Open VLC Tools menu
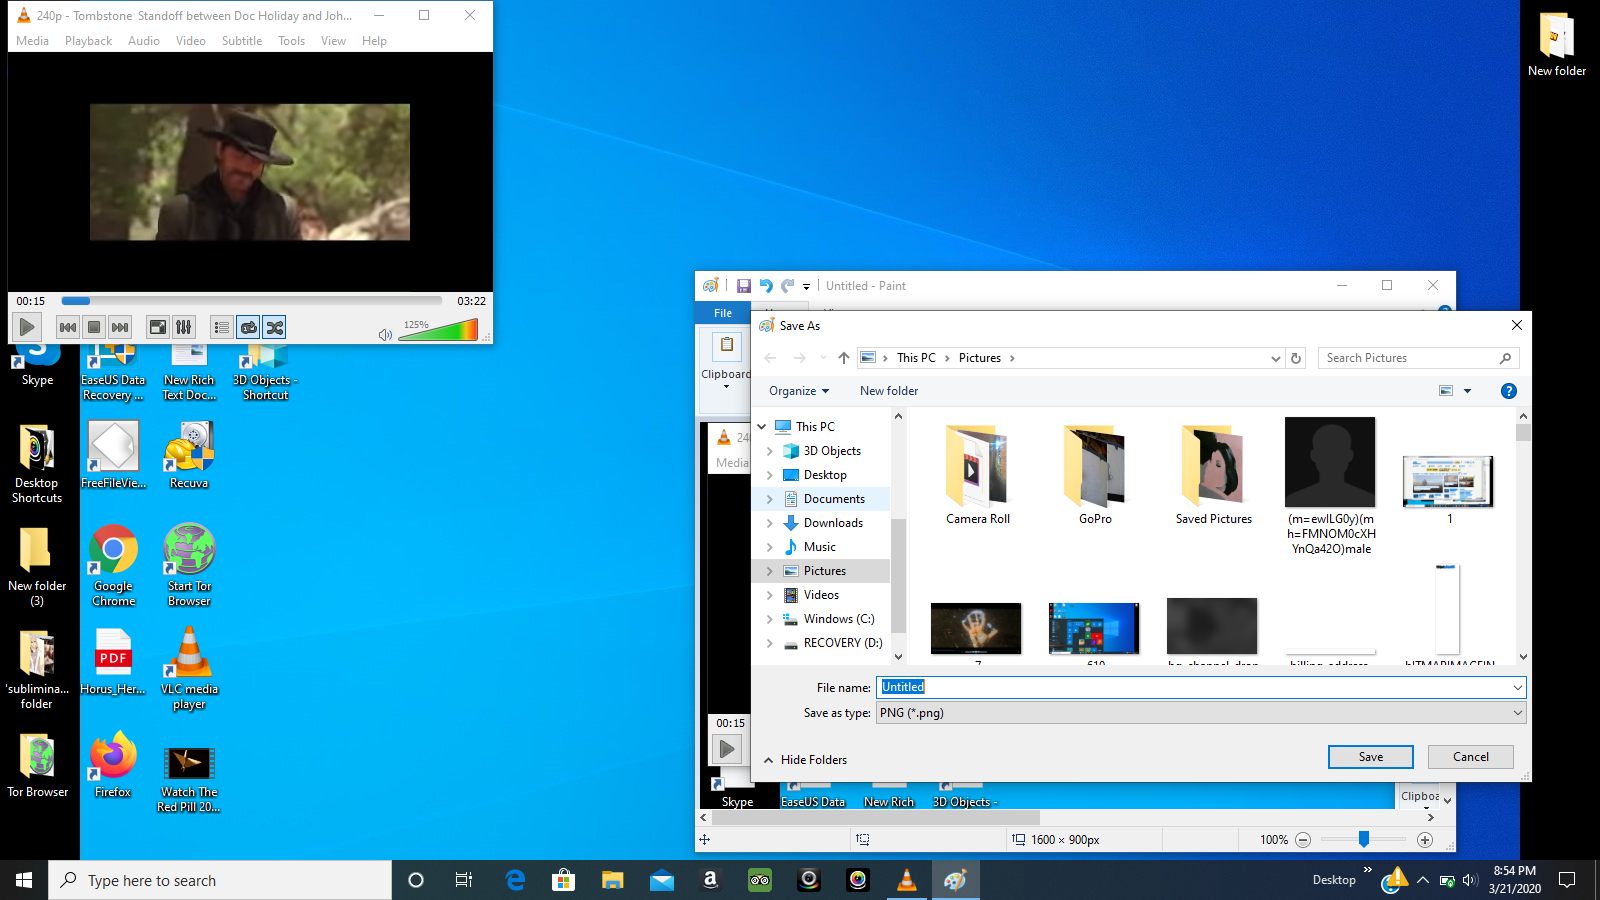 [x=291, y=41]
